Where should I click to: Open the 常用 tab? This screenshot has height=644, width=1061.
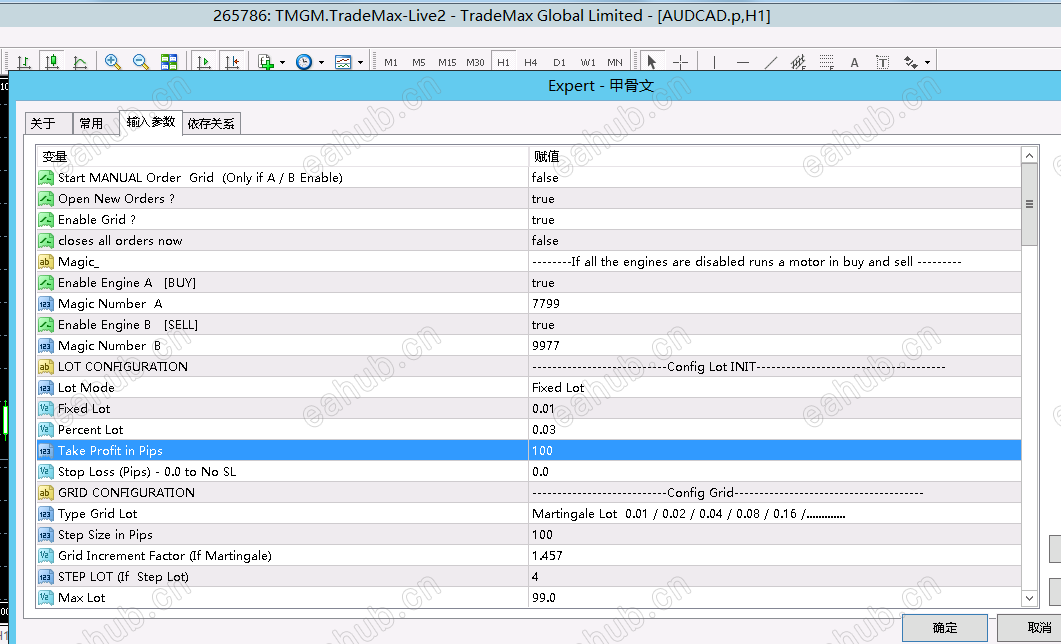[96, 123]
